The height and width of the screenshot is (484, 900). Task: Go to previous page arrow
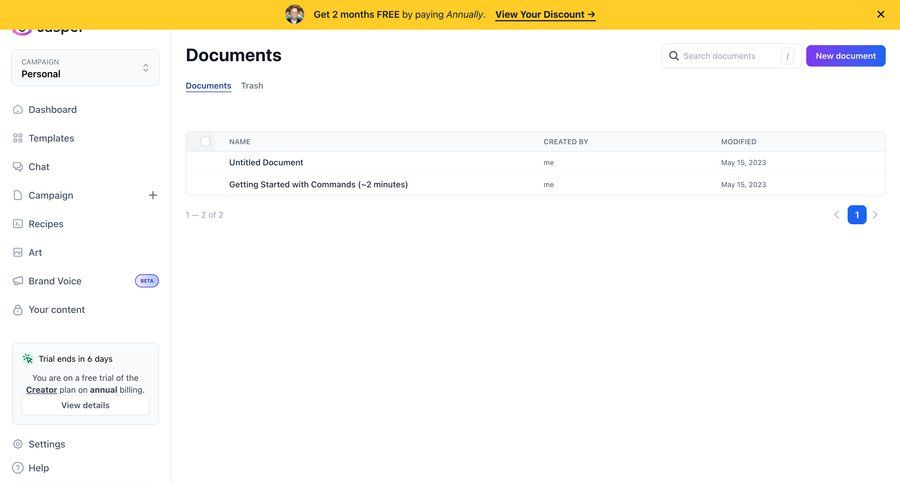(836, 215)
